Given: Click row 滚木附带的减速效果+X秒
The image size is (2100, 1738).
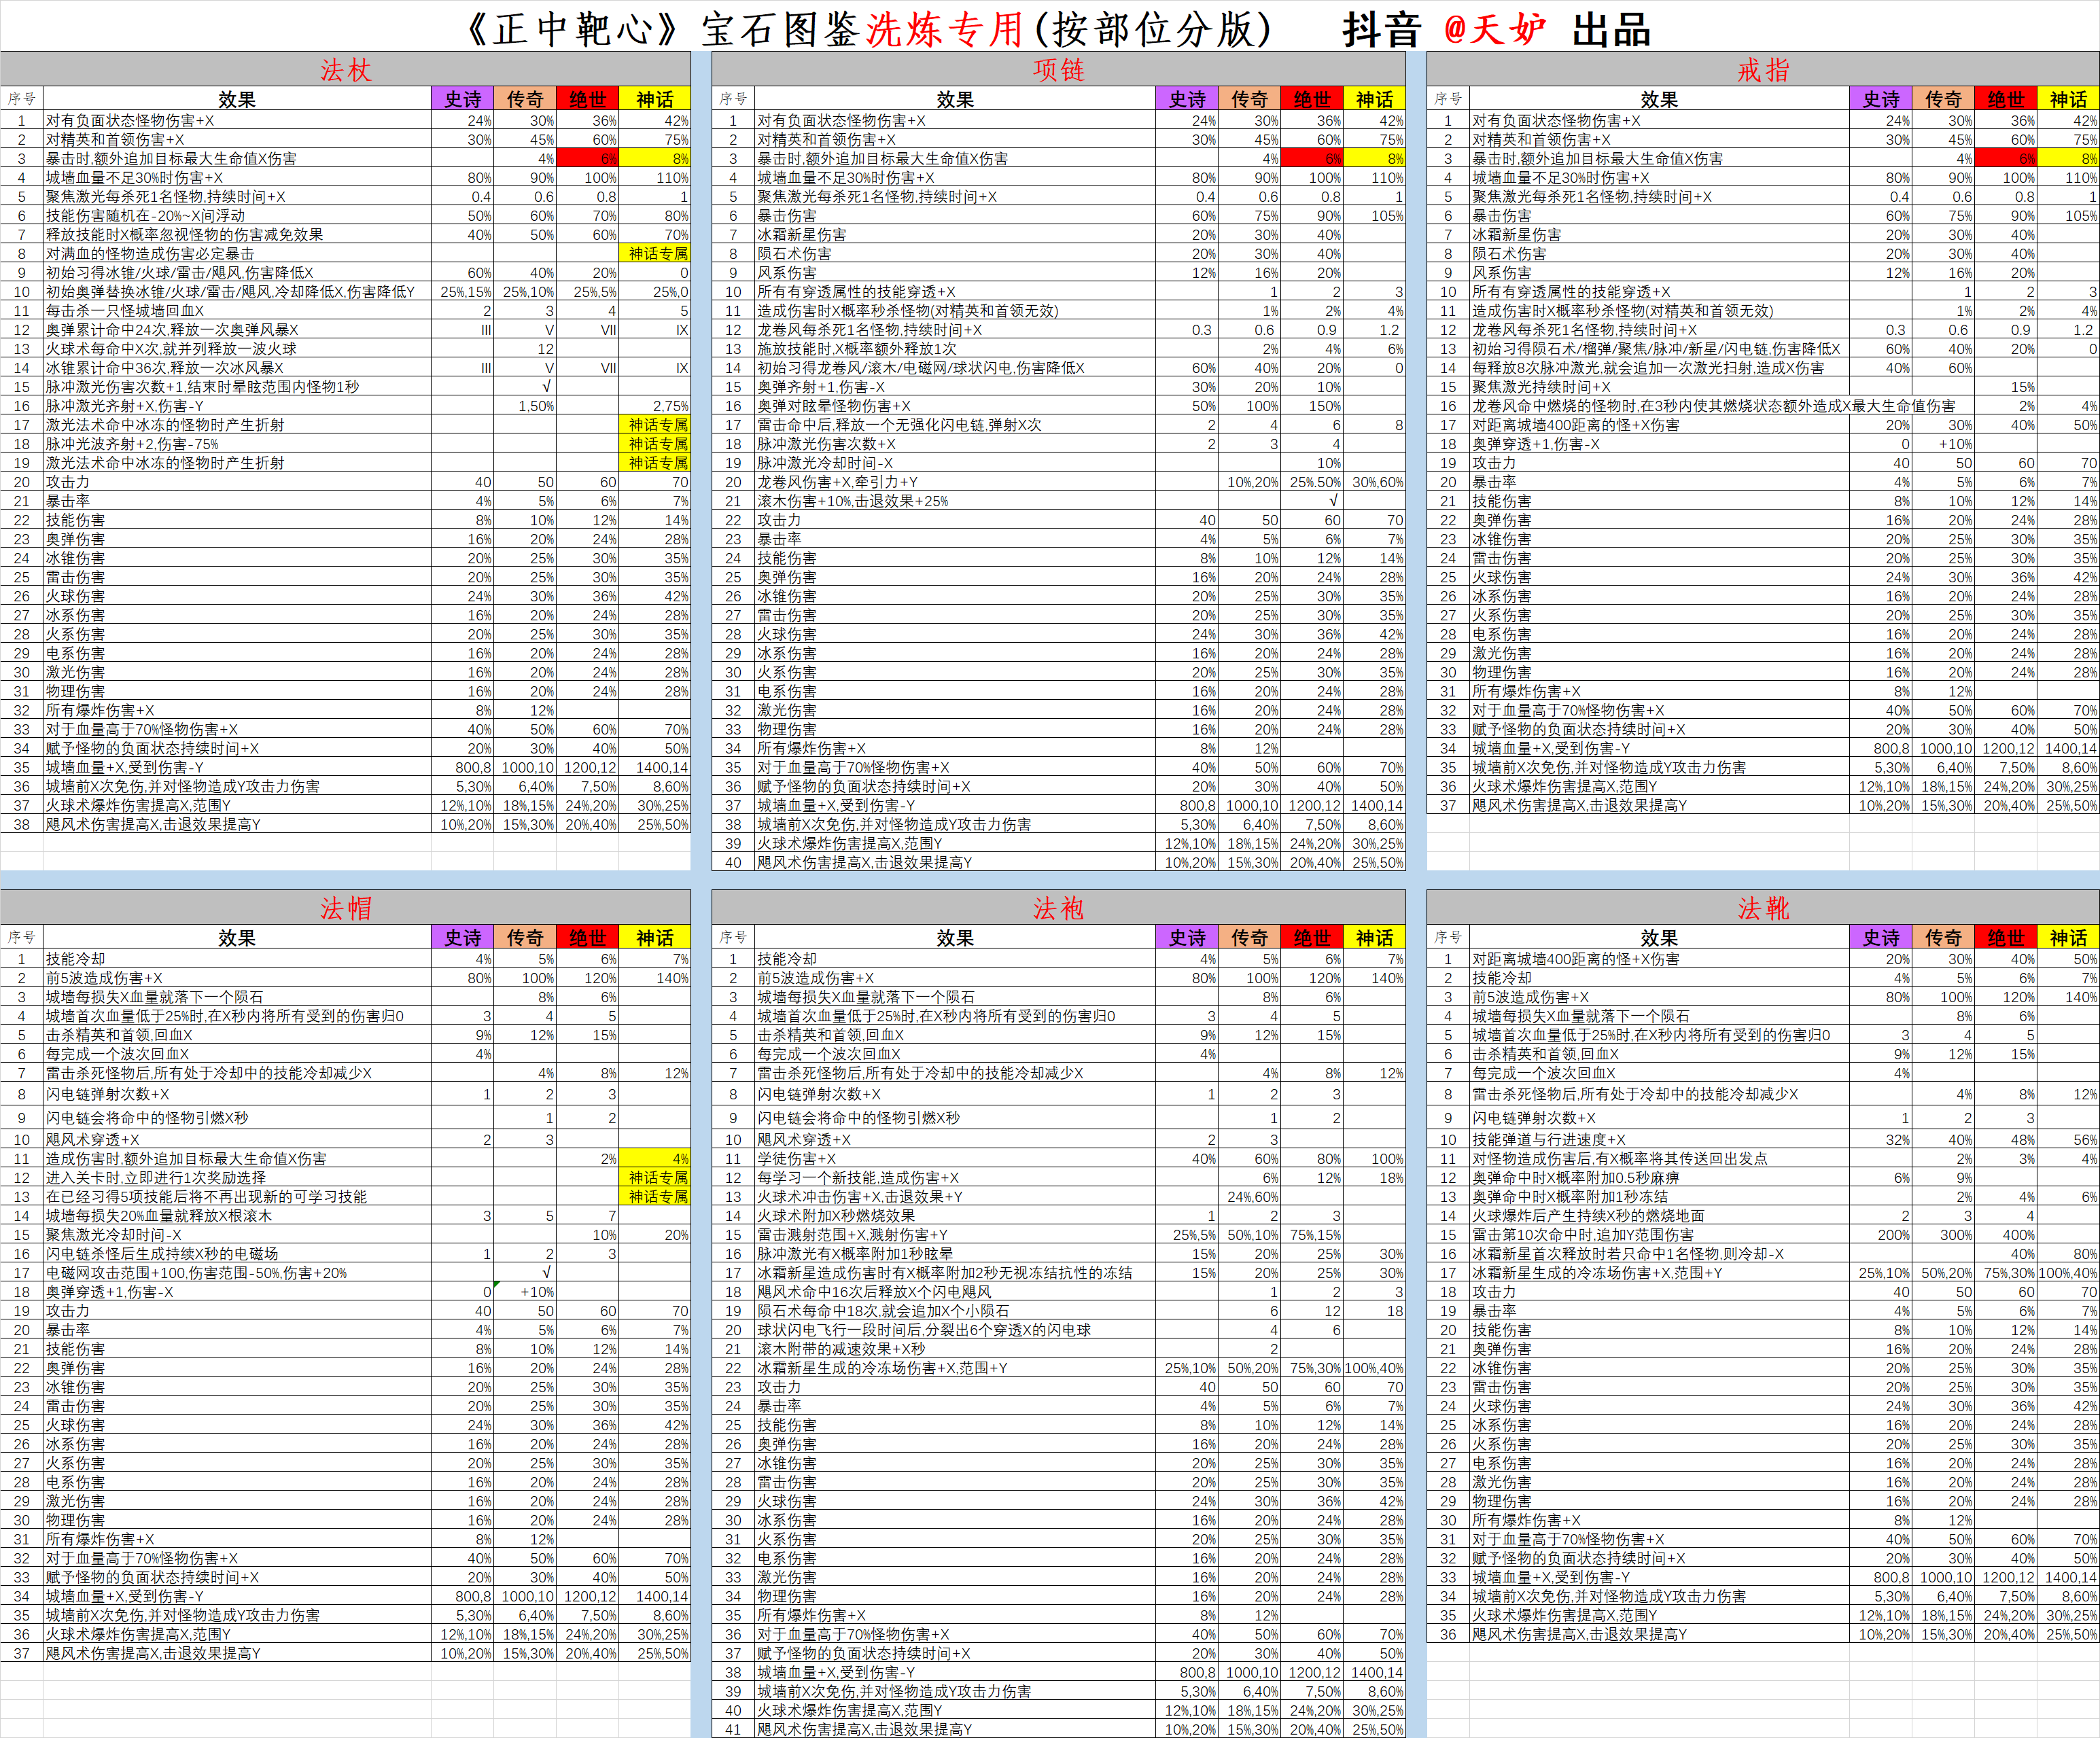Looking at the screenshot, I should pos(1059,1348).
